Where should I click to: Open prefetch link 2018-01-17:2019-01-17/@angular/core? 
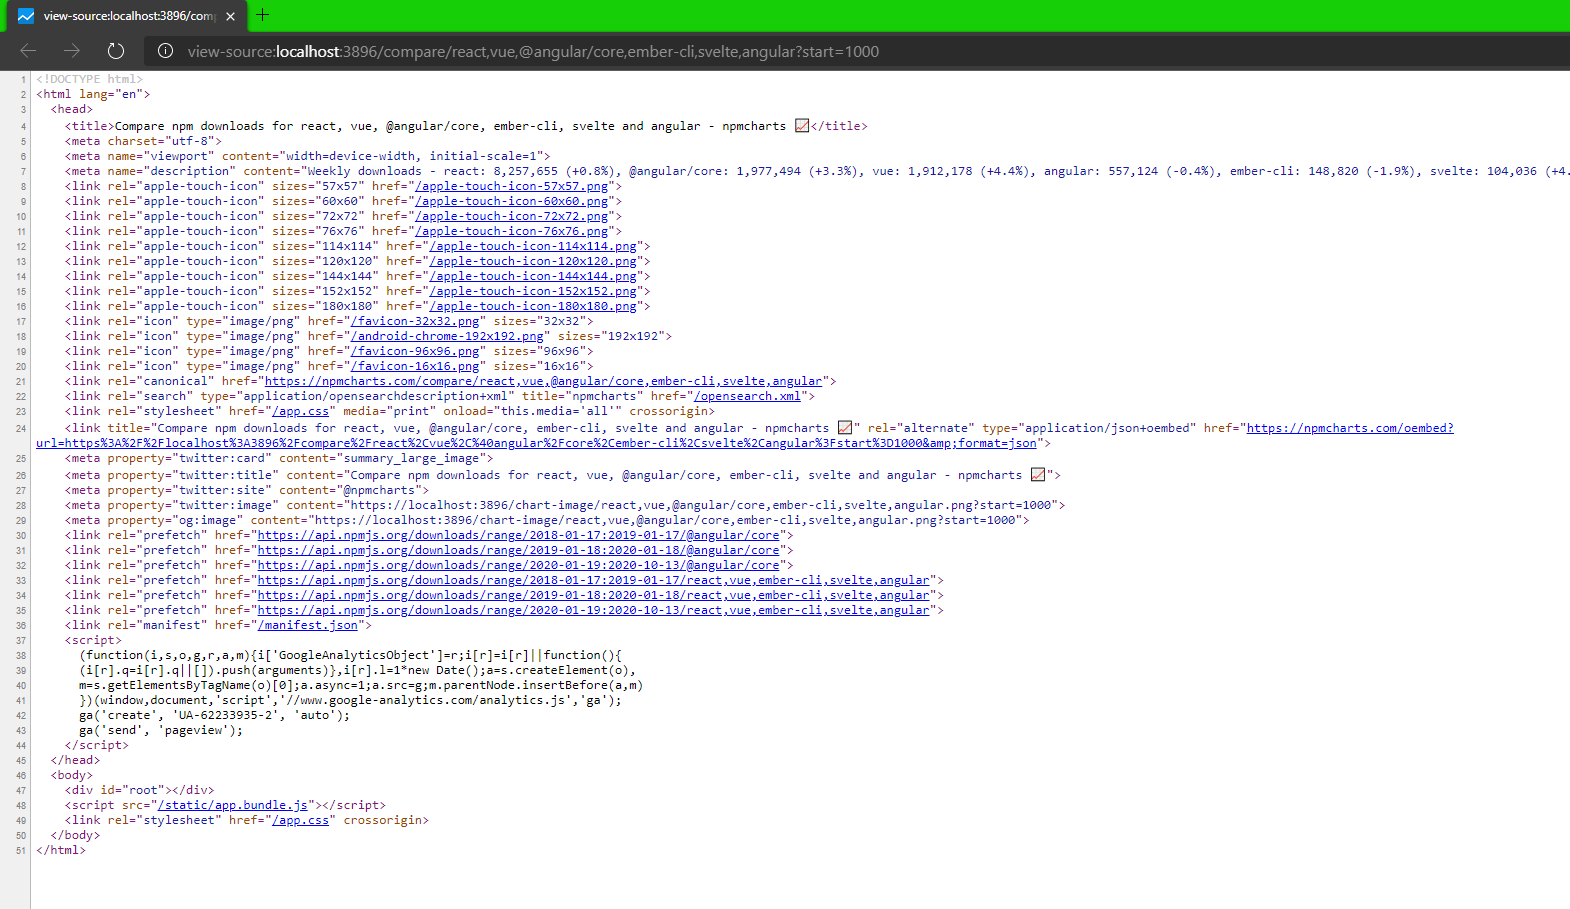[x=518, y=535]
